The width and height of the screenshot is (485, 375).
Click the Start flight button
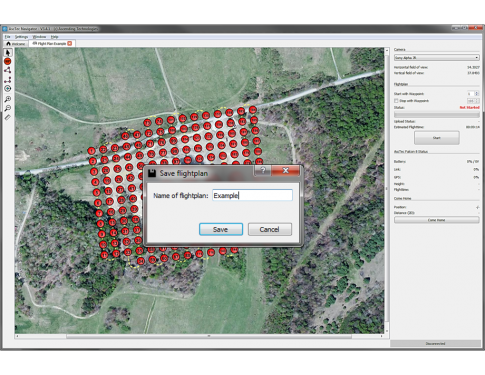[x=437, y=138]
